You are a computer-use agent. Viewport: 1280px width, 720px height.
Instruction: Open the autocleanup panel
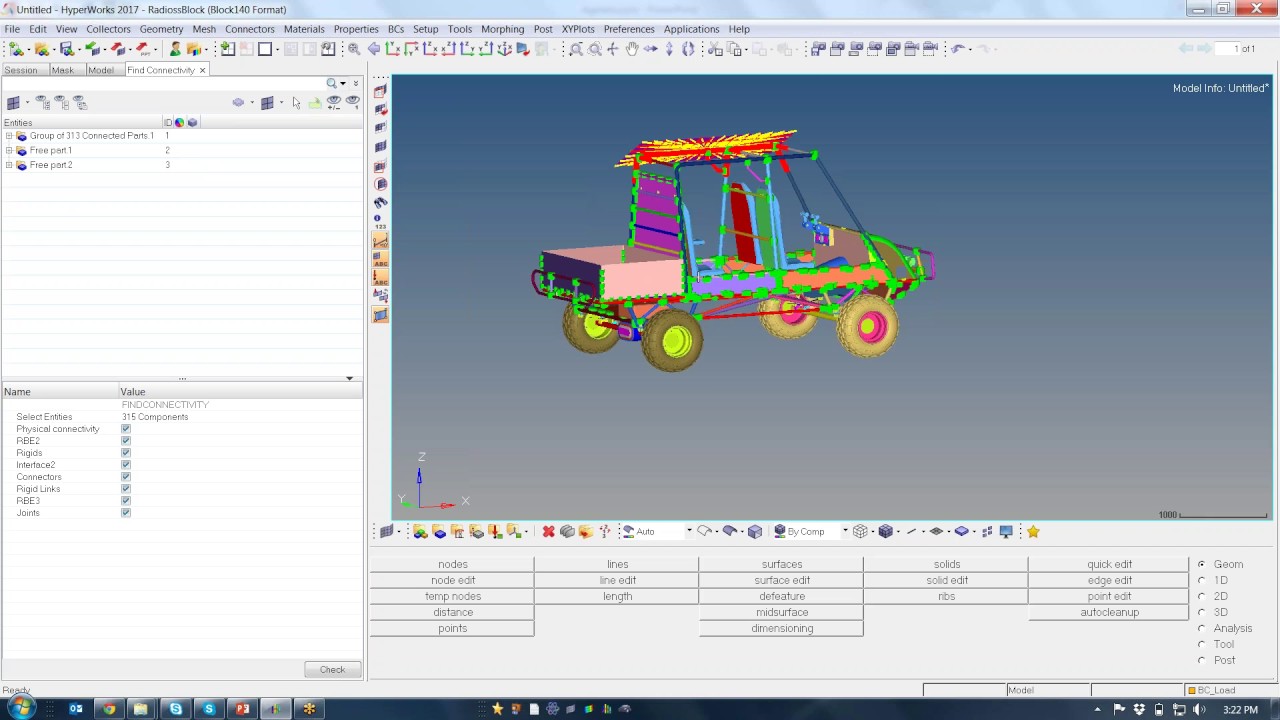coord(1109,612)
